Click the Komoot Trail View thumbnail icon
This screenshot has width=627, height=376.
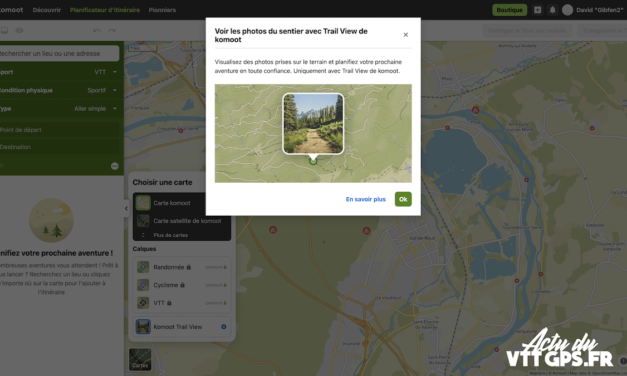[143, 327]
